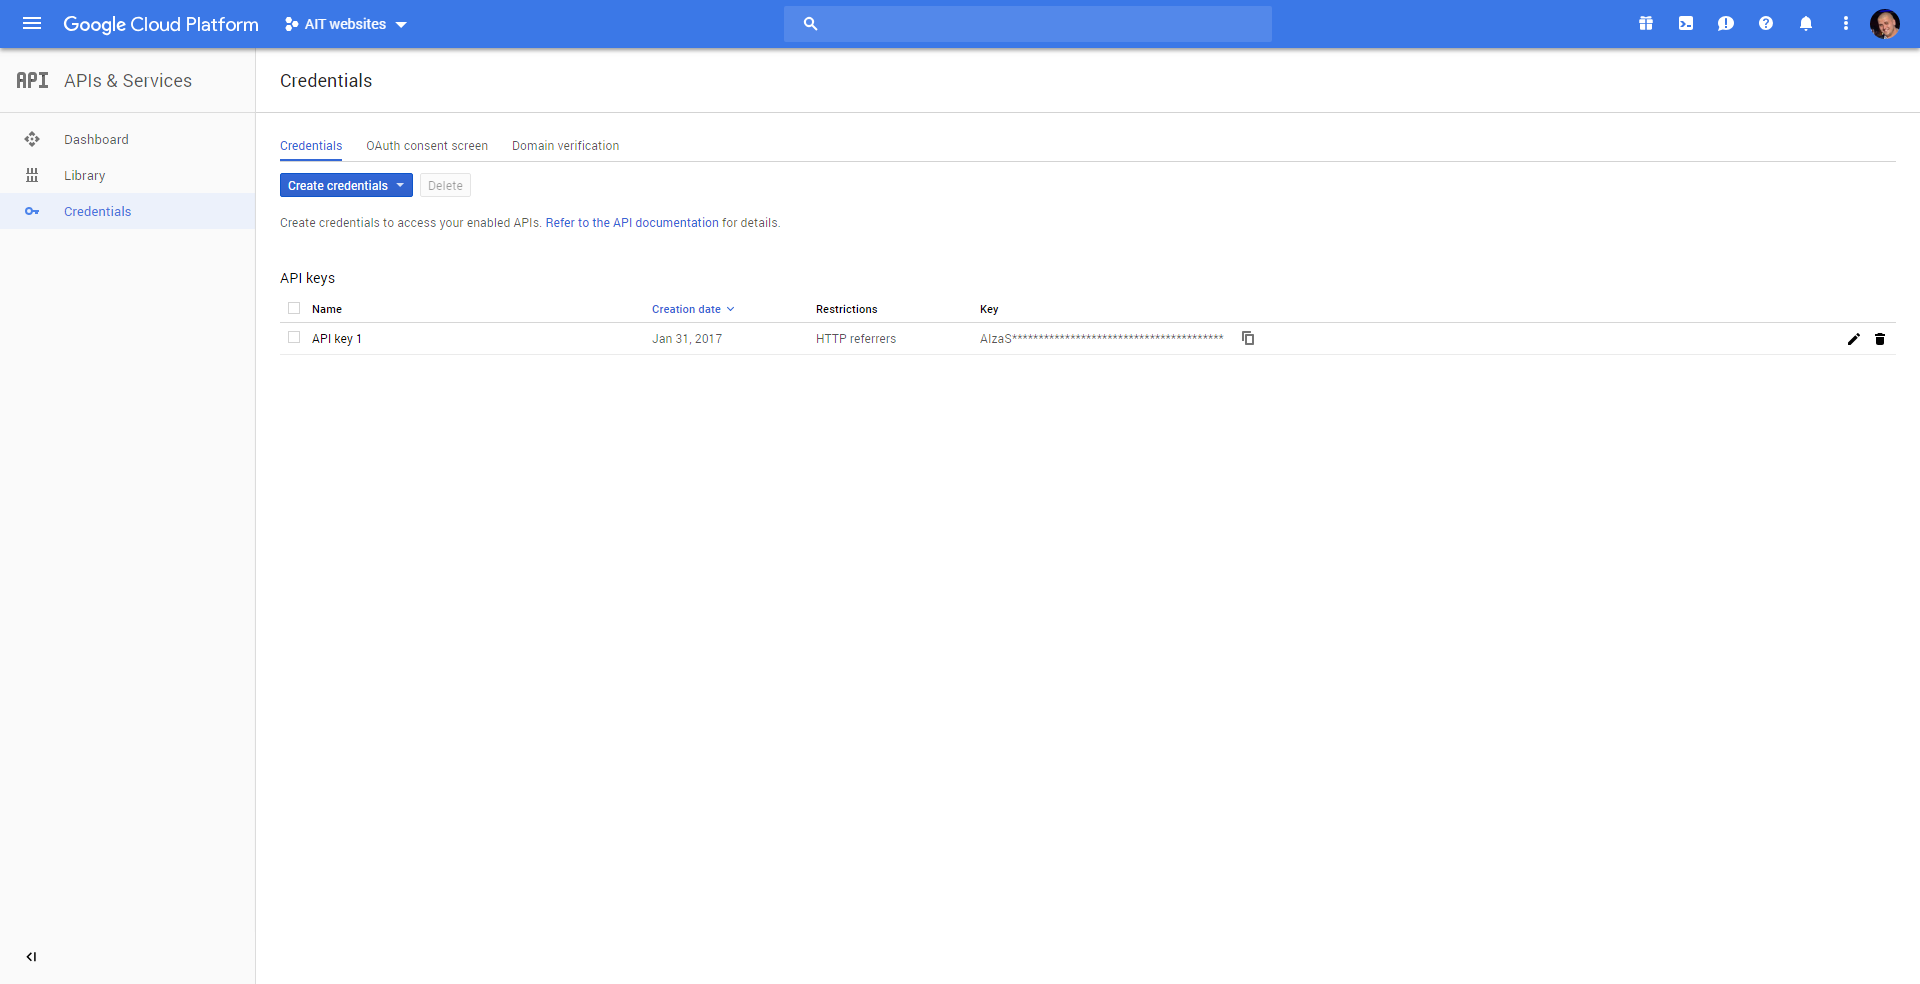Click the Credentials key icon
The width and height of the screenshot is (1920, 984).
(x=32, y=211)
